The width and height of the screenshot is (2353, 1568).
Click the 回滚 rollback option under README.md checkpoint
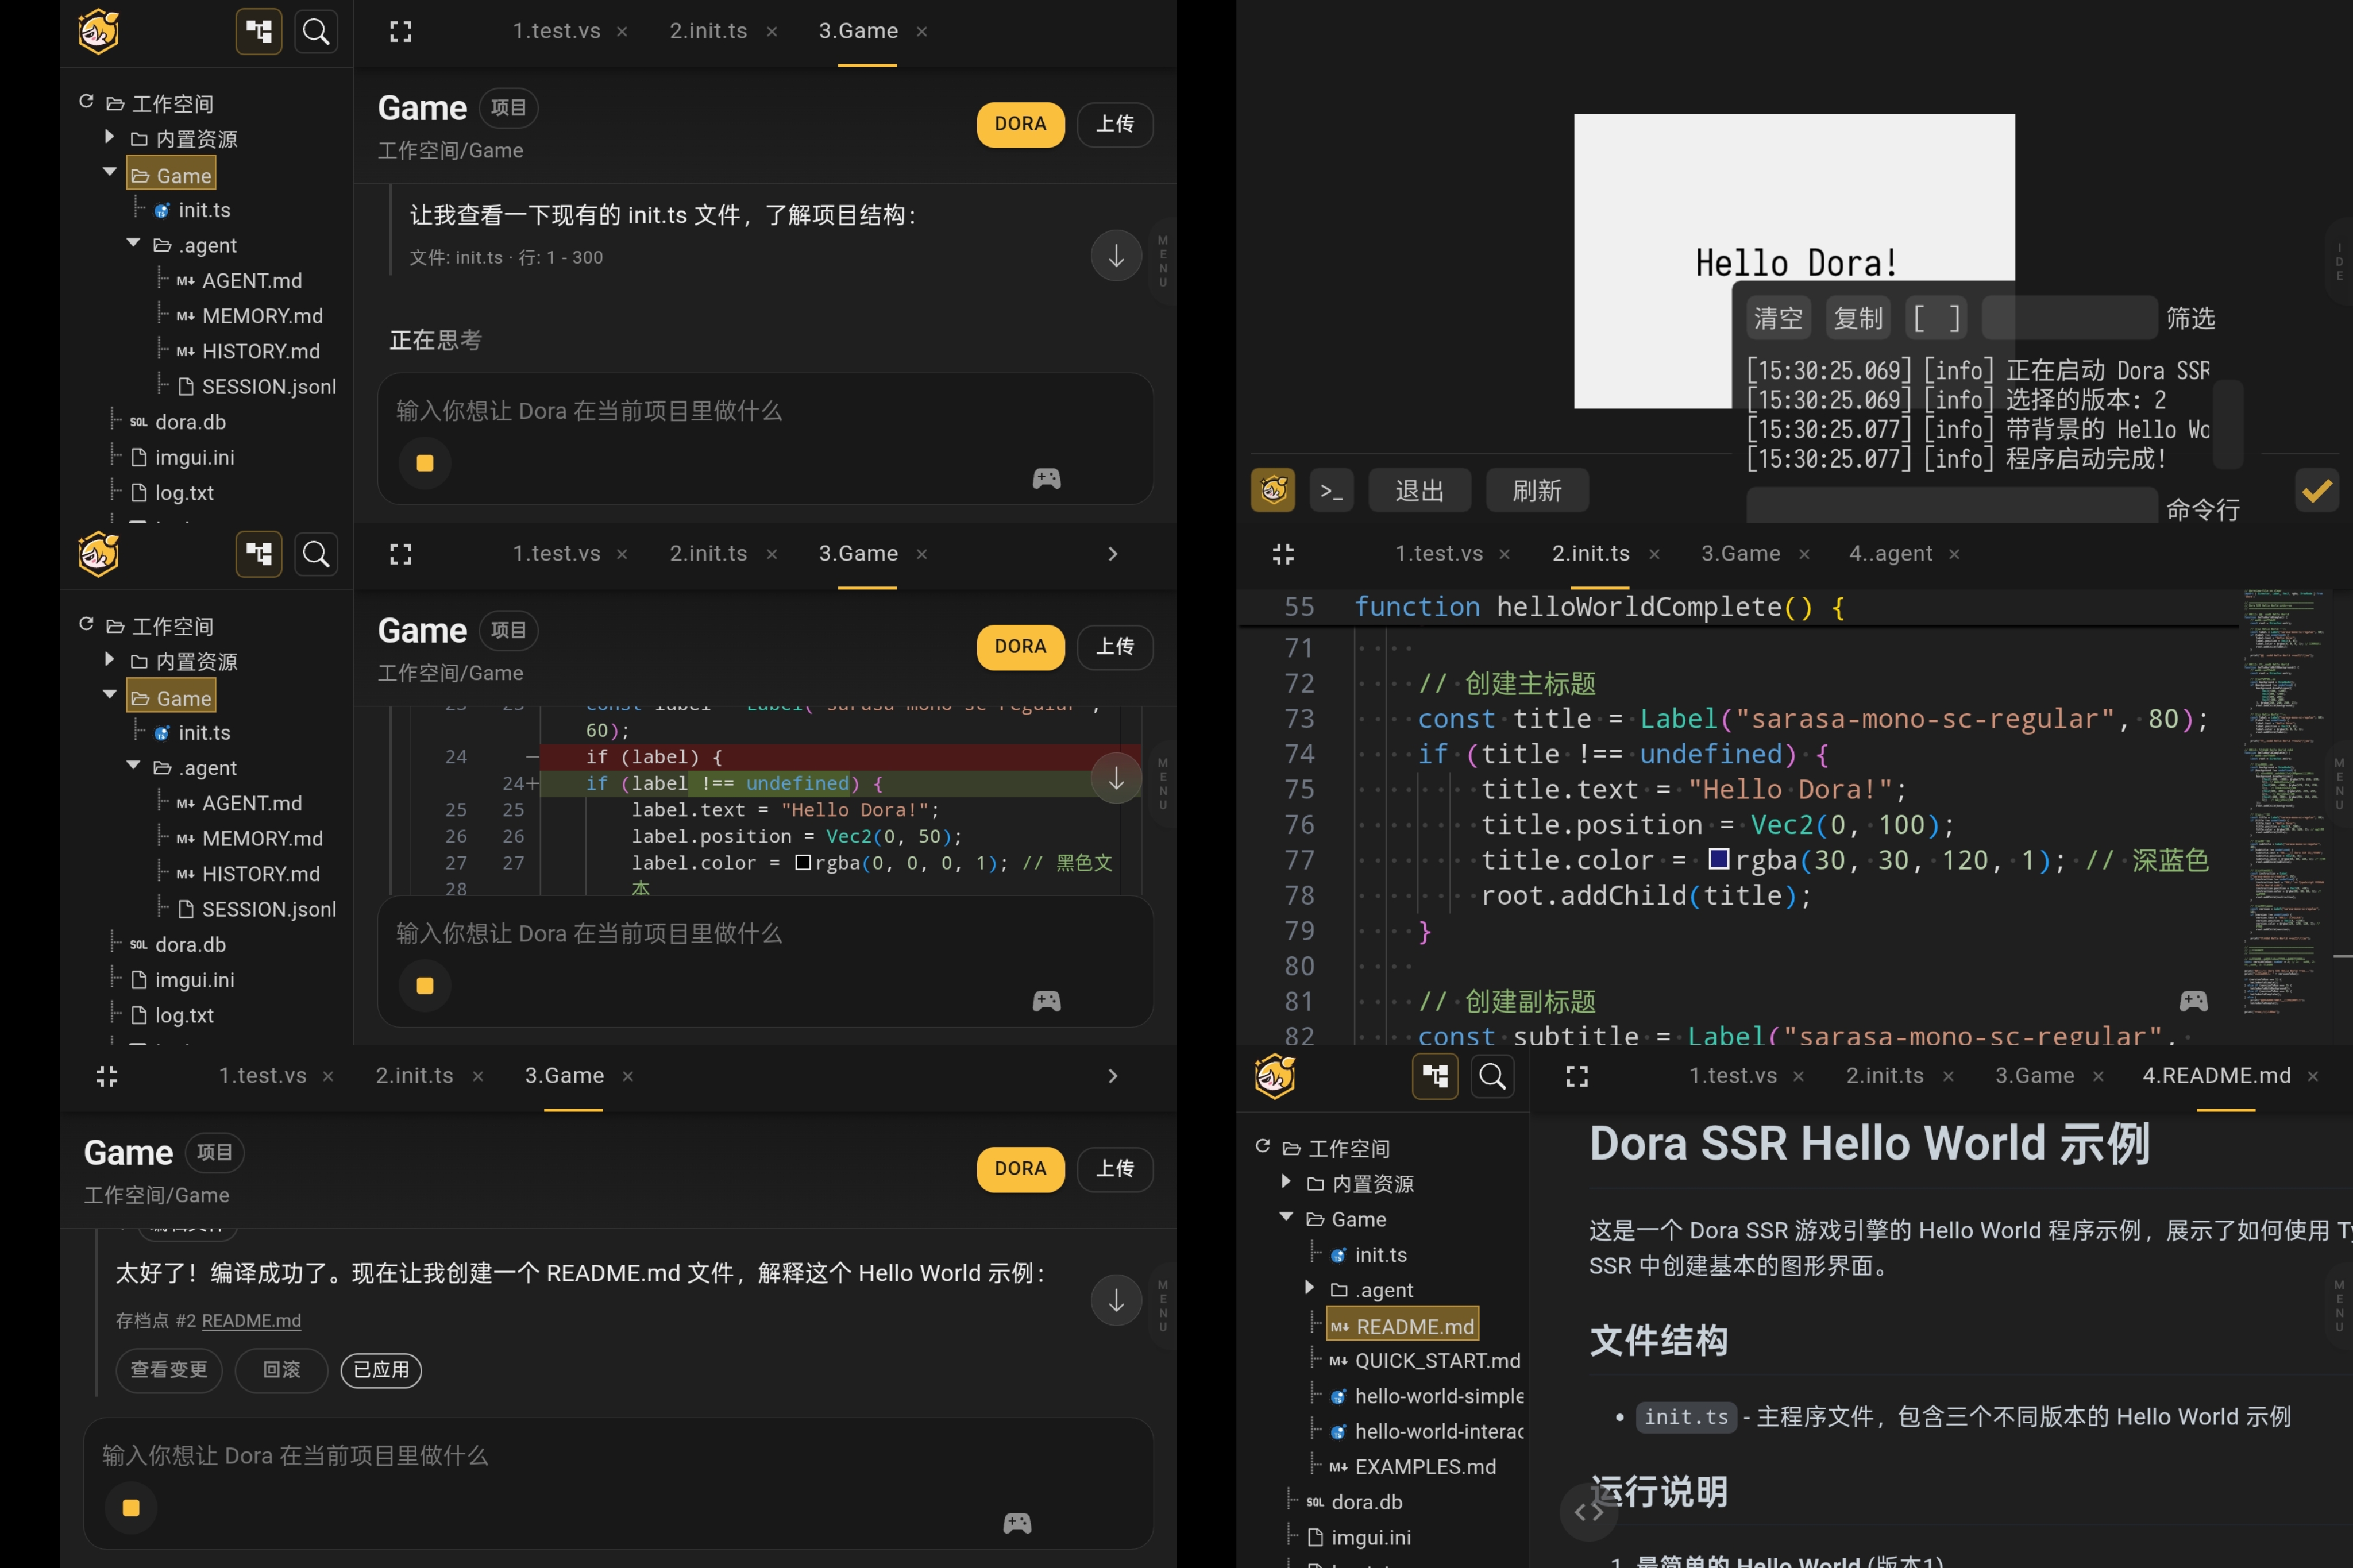coord(281,1370)
